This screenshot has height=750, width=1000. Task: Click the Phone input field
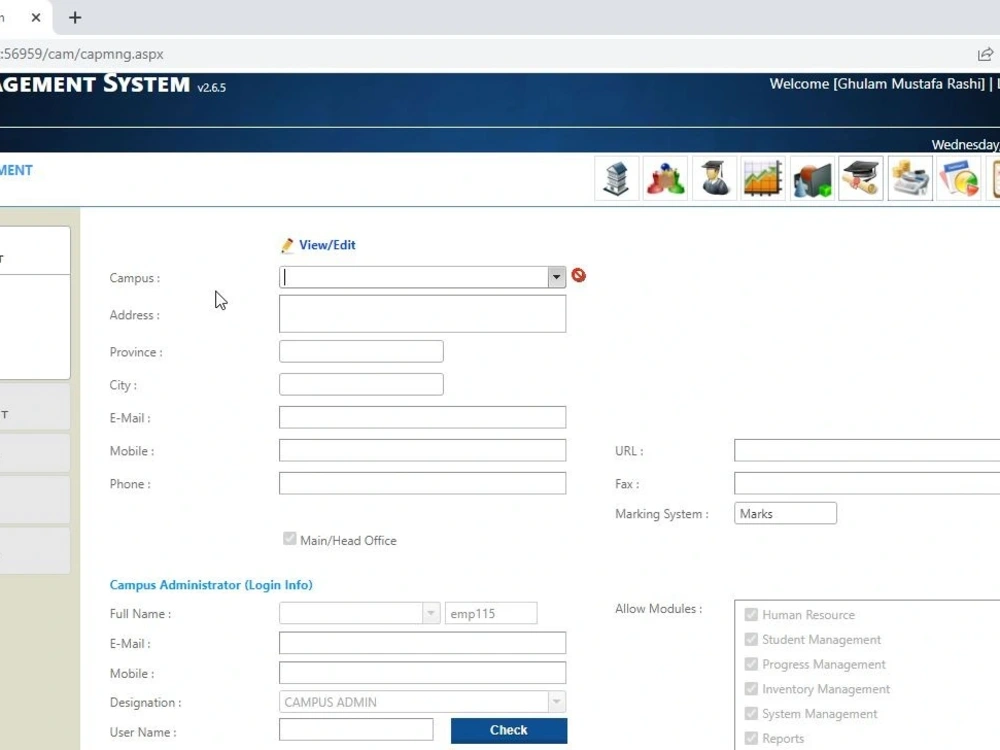coord(422,483)
